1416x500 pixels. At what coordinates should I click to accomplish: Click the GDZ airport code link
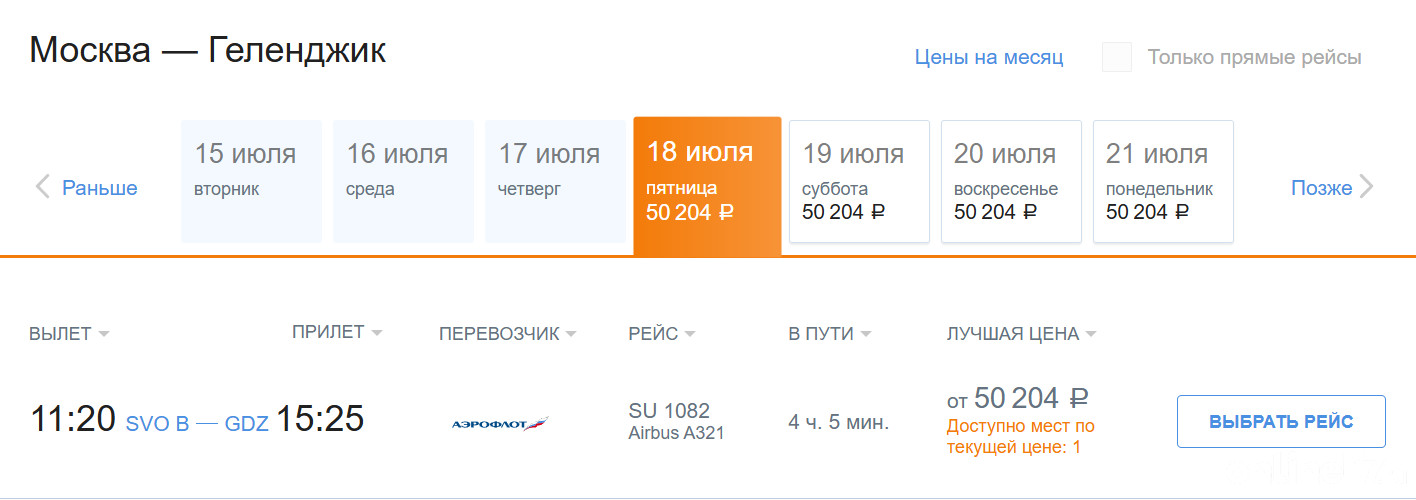(247, 424)
